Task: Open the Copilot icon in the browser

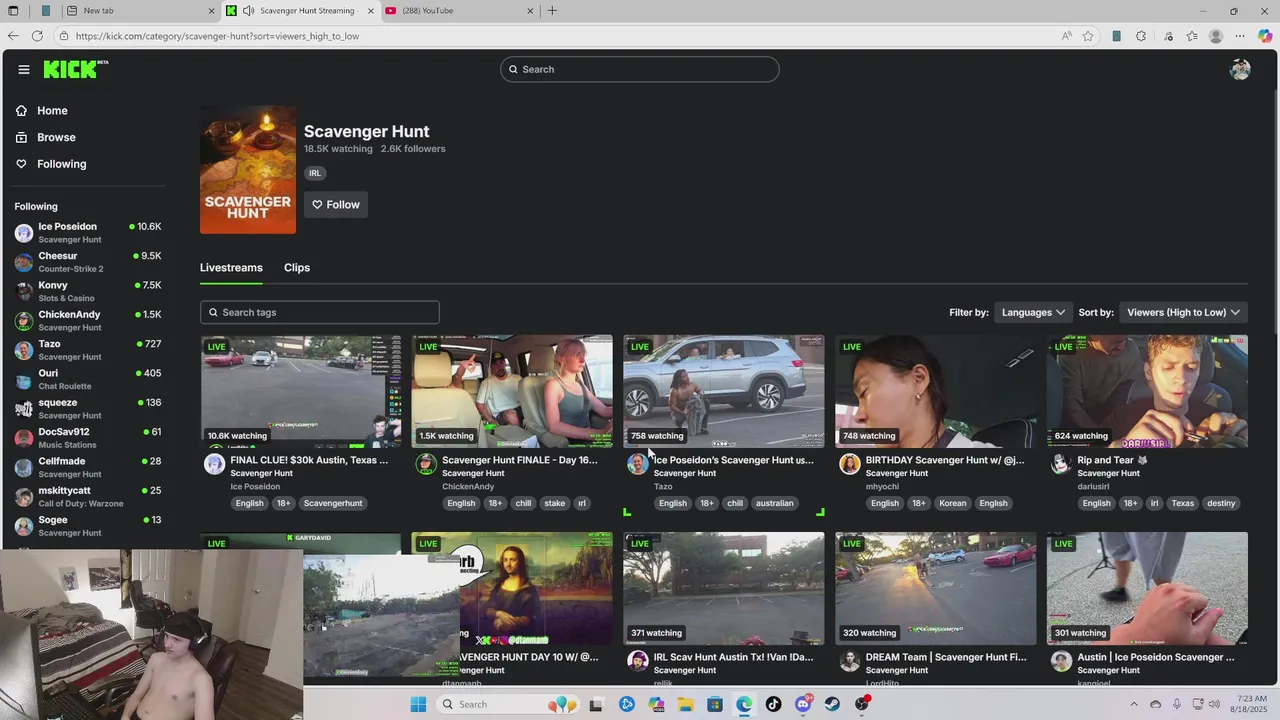Action: pos(1265,36)
